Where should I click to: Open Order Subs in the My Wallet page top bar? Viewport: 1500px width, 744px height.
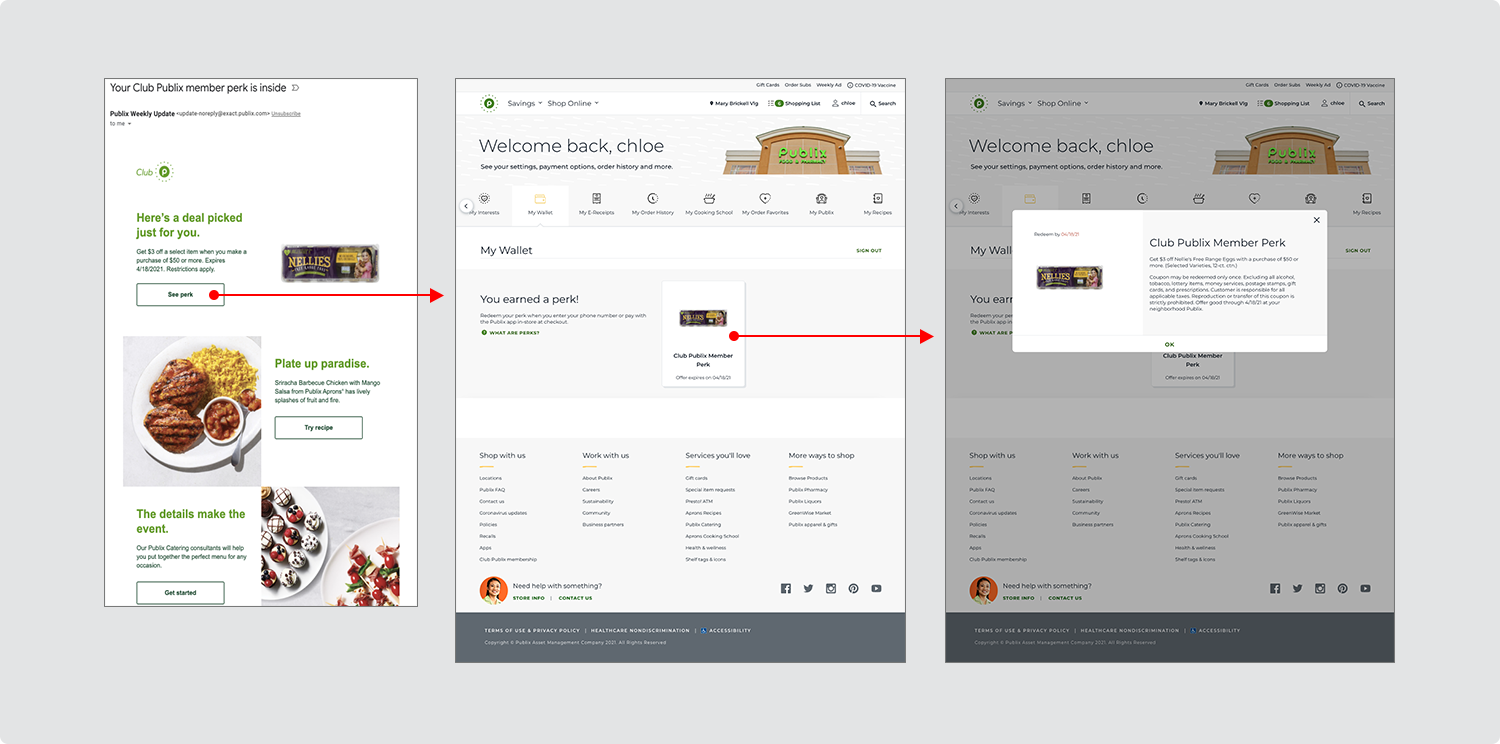click(x=798, y=85)
